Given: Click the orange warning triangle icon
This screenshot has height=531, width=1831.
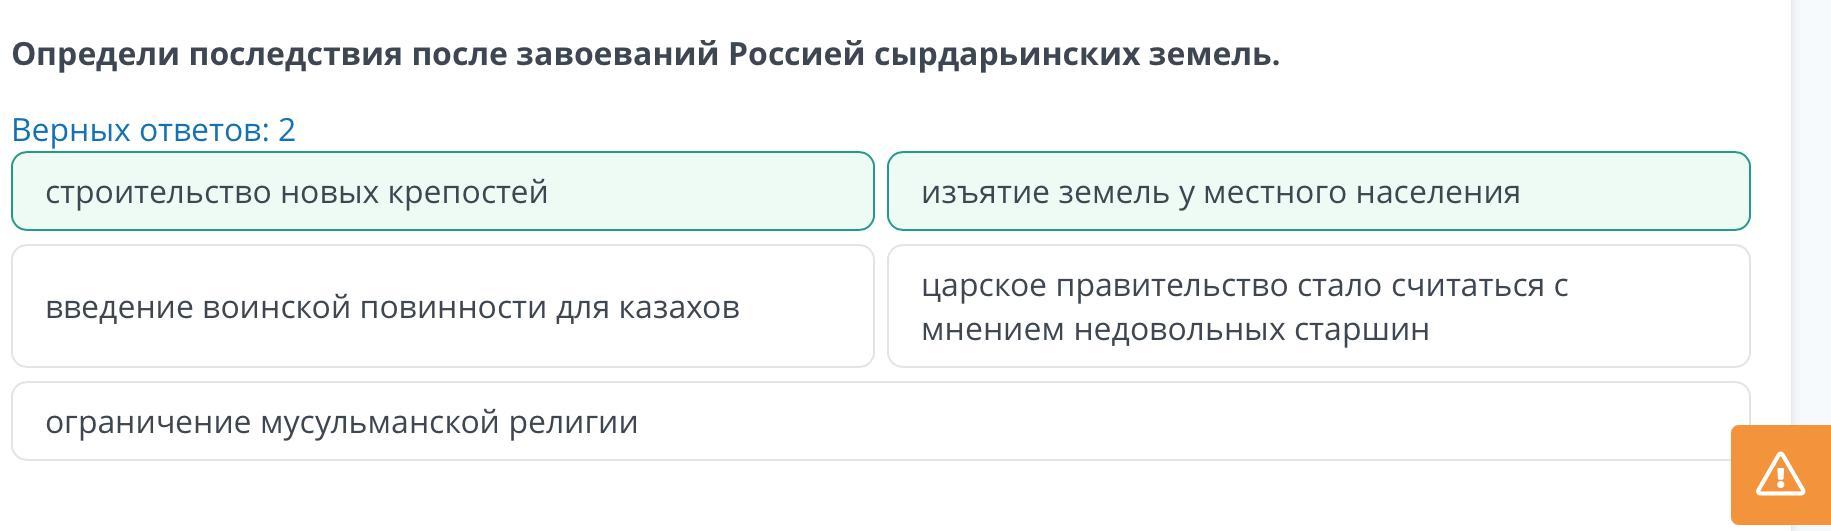Looking at the screenshot, I should pos(1780,474).
